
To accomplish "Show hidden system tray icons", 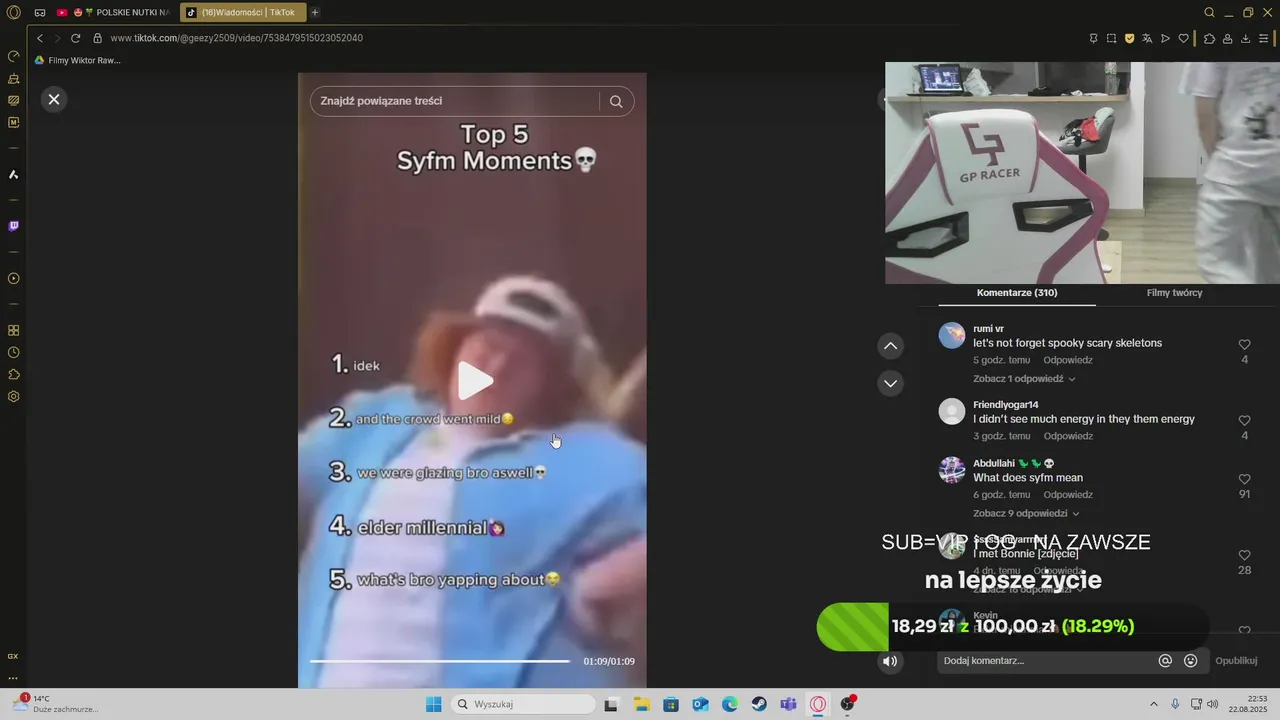I will [1153, 704].
